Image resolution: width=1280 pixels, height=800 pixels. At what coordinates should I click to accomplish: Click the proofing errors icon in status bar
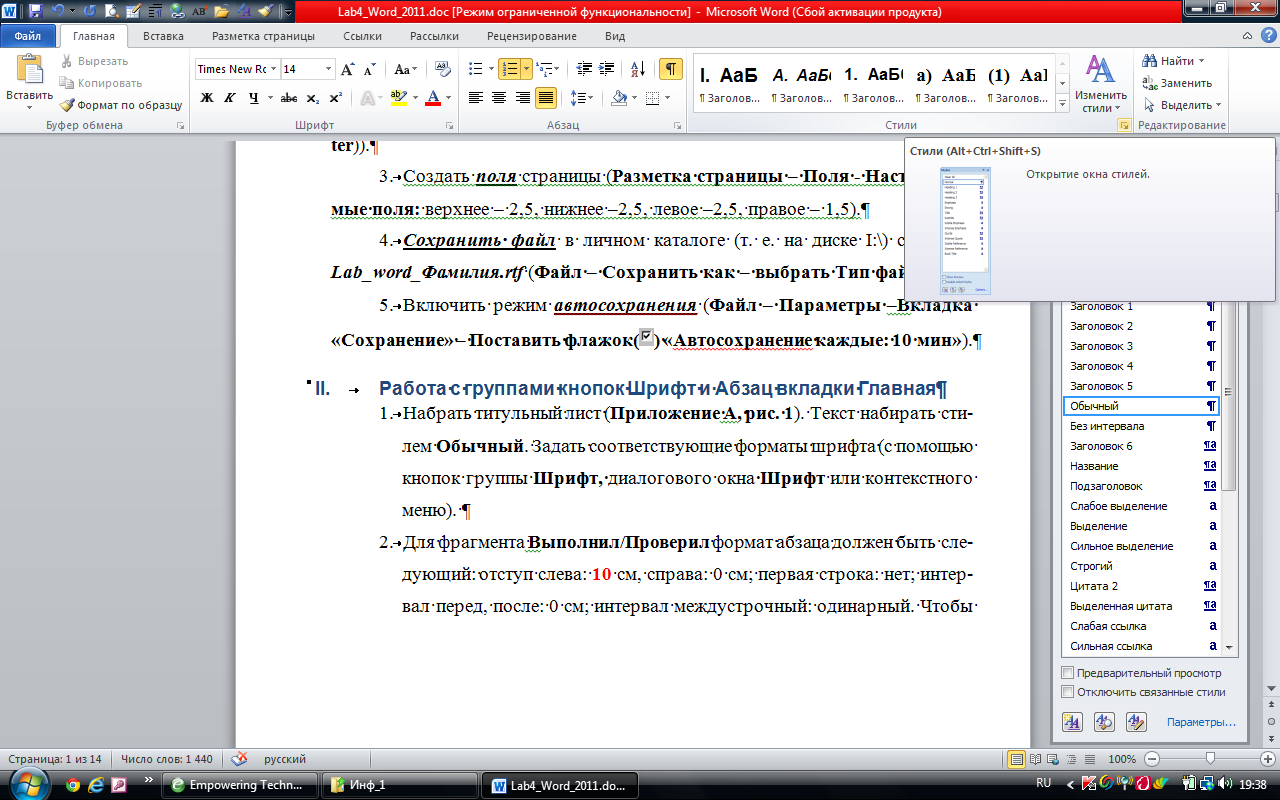239,759
